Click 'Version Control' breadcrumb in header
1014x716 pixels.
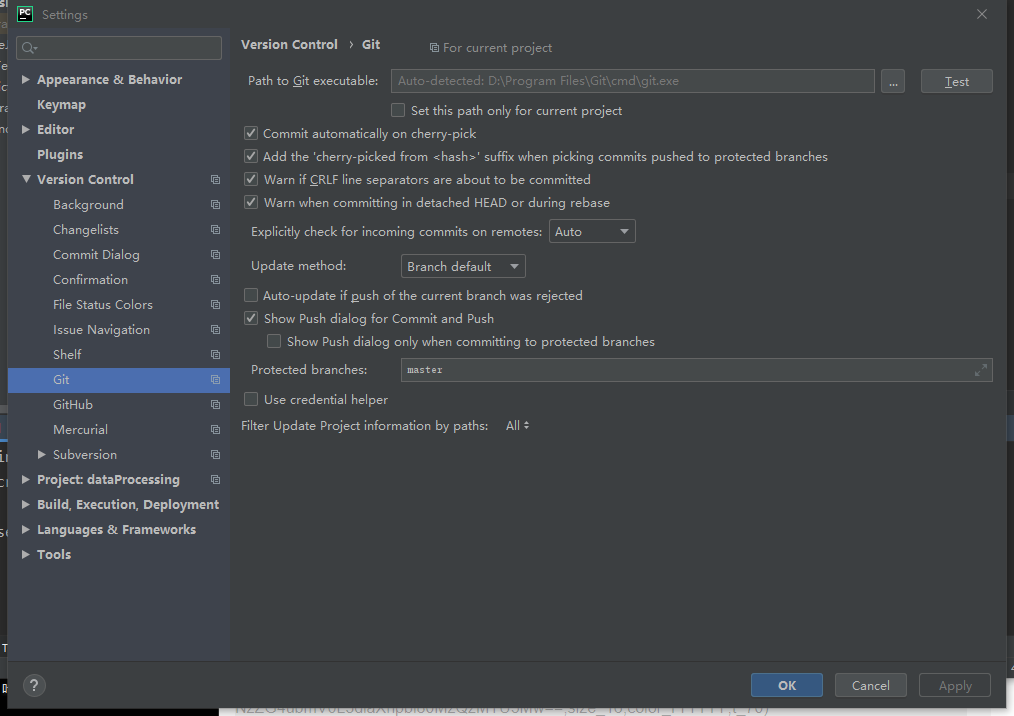[x=289, y=45]
